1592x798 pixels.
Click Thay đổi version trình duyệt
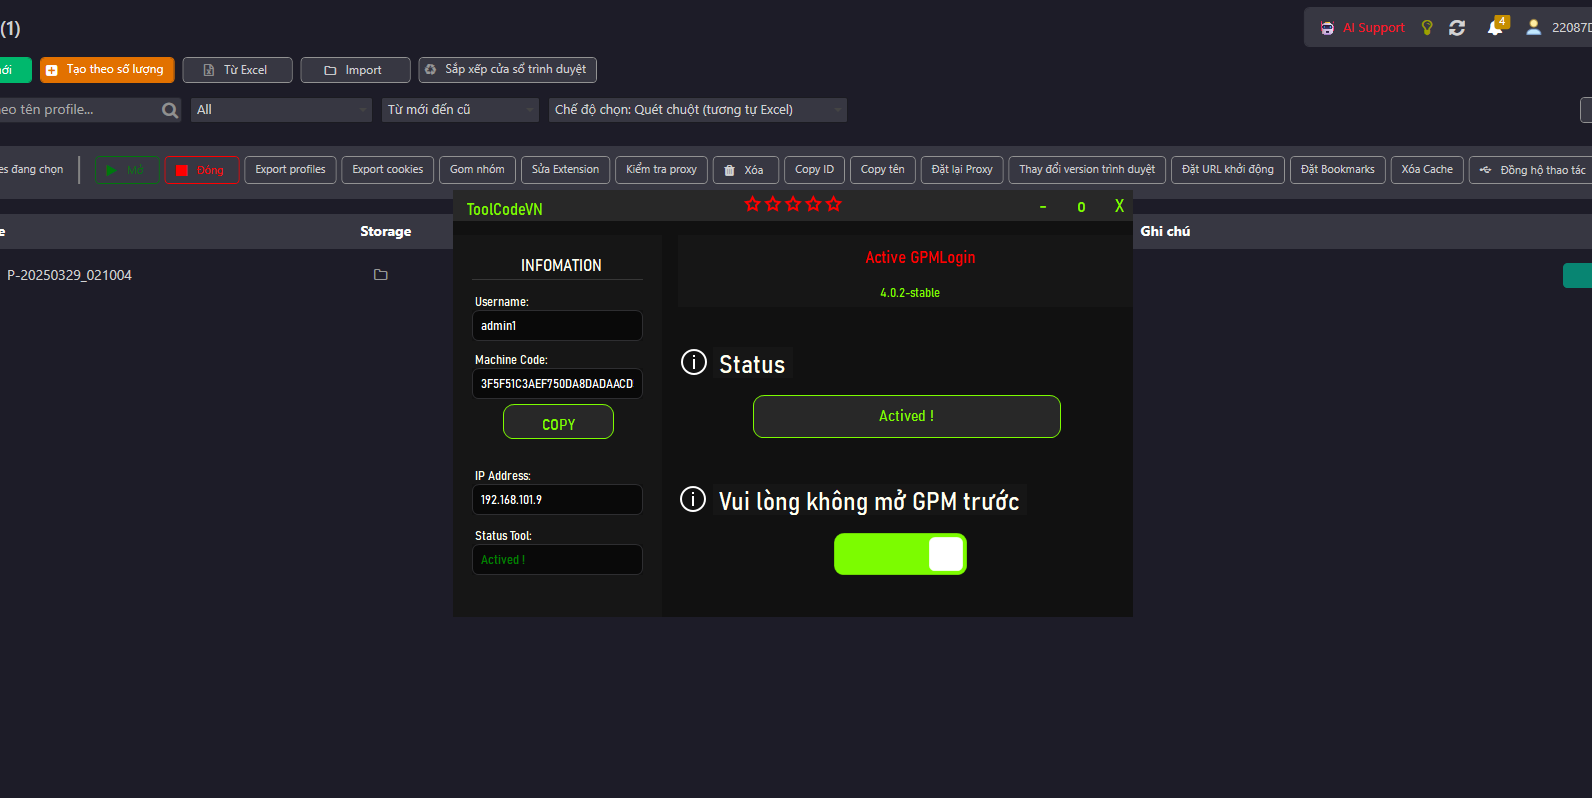pyautogui.click(x=1087, y=170)
